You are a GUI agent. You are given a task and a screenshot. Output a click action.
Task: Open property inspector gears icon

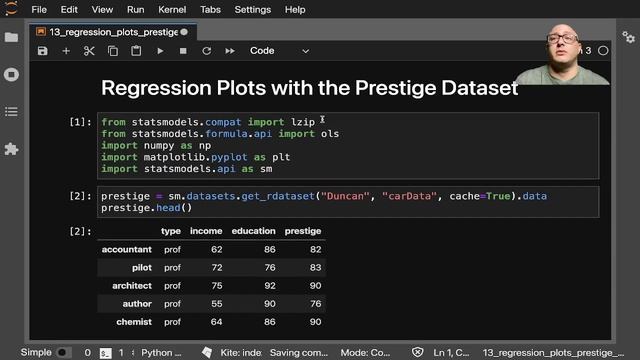[x=629, y=38]
